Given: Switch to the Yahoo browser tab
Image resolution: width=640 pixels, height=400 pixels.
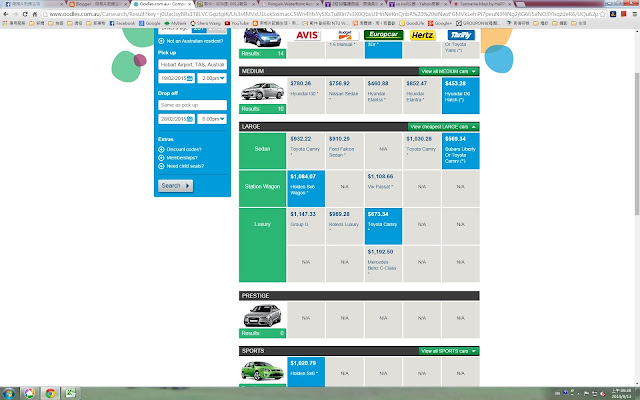Looking at the screenshot, I should [419, 4].
